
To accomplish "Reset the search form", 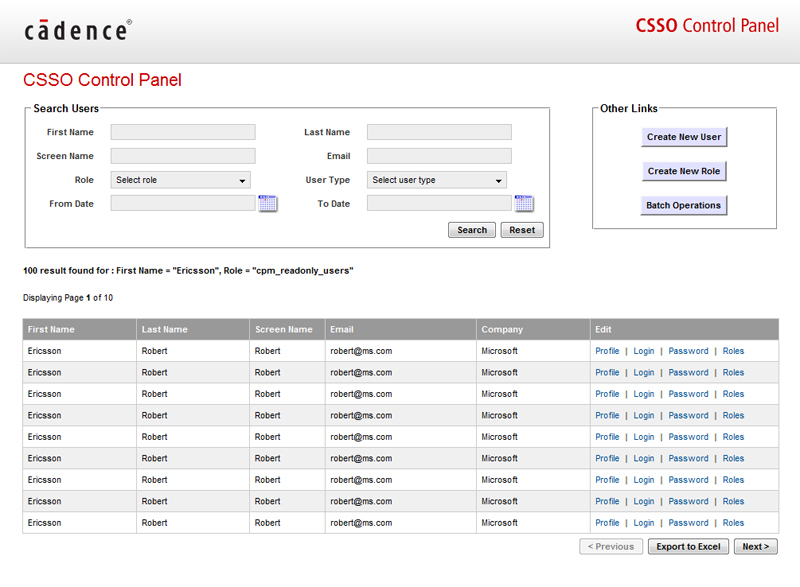I will (x=521, y=229).
